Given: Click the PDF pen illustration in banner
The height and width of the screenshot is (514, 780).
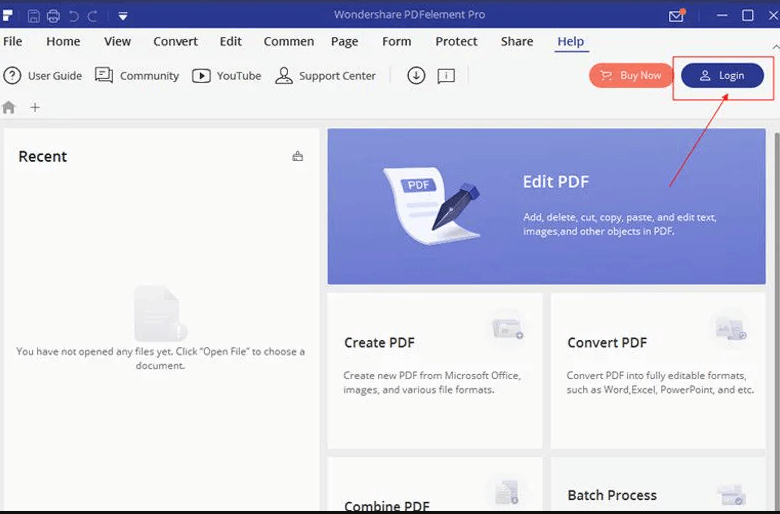Looking at the screenshot, I should pos(431,206).
